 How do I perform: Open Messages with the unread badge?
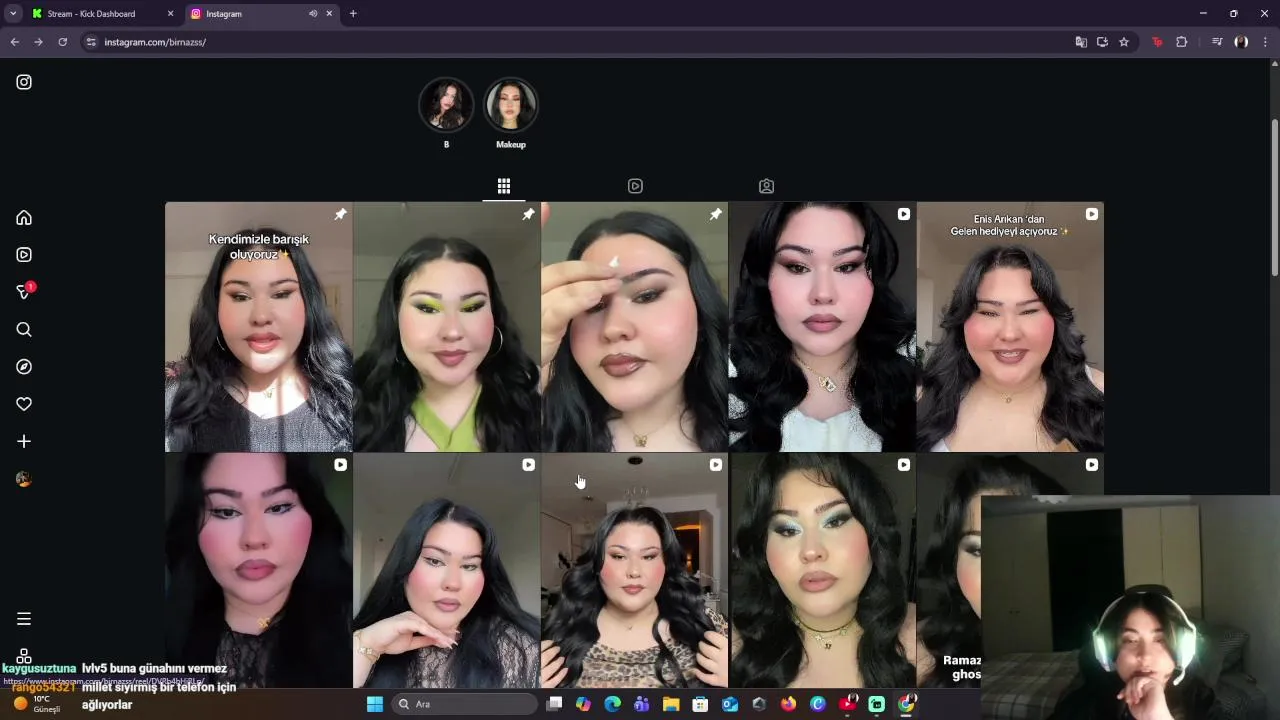point(24,292)
